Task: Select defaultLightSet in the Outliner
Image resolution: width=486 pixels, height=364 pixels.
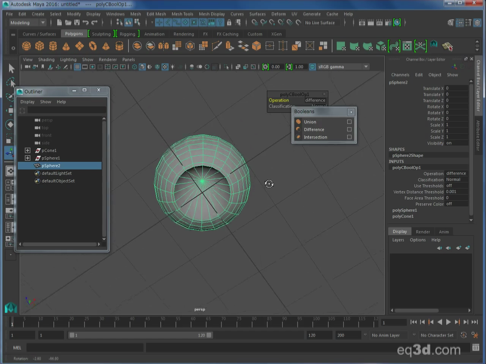Action: (x=57, y=173)
